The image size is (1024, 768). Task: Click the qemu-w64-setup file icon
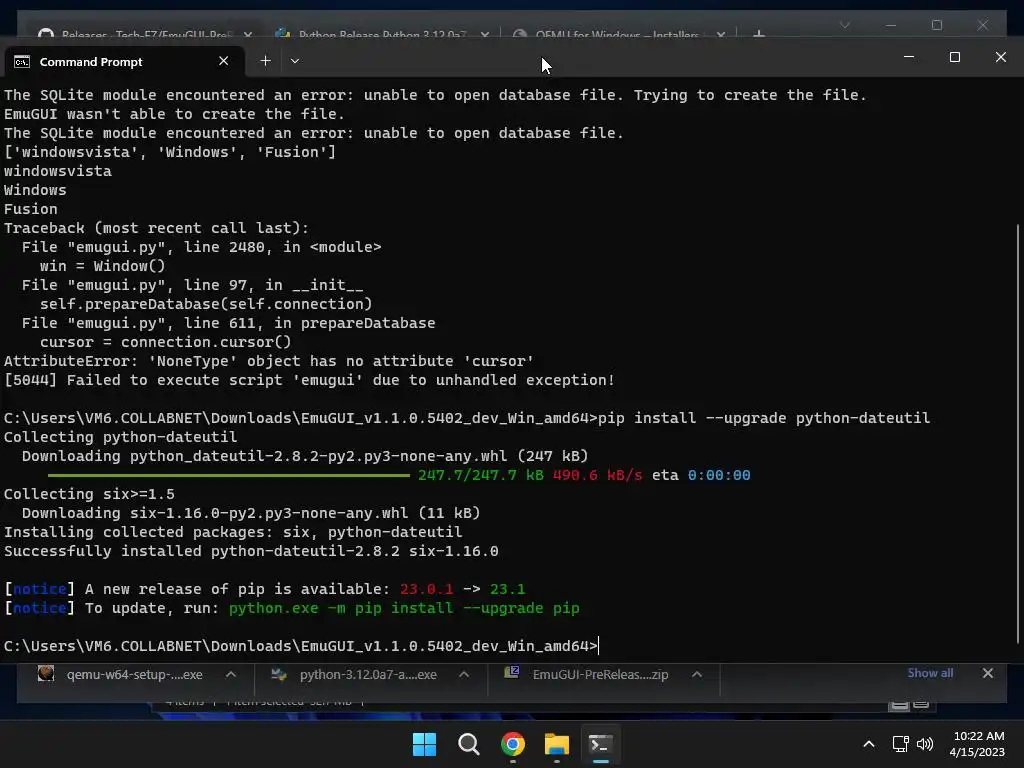(x=46, y=673)
